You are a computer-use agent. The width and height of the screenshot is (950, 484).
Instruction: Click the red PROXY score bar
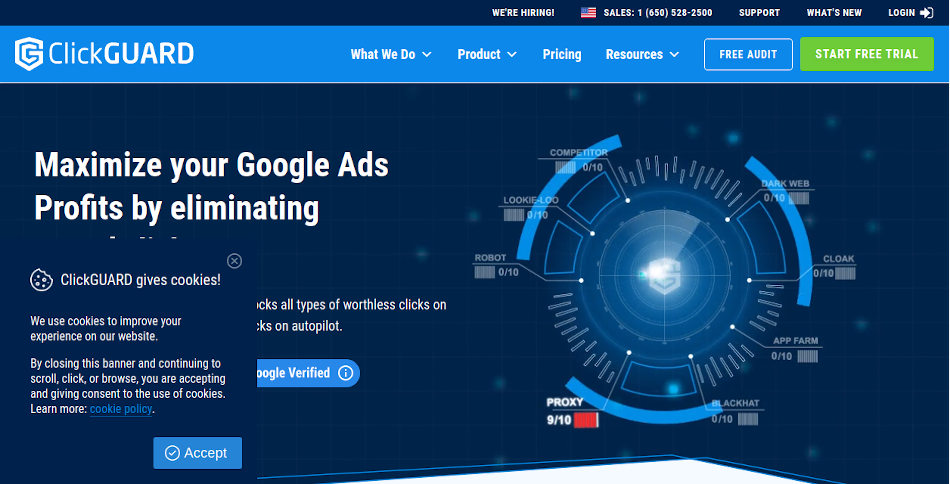[586, 420]
